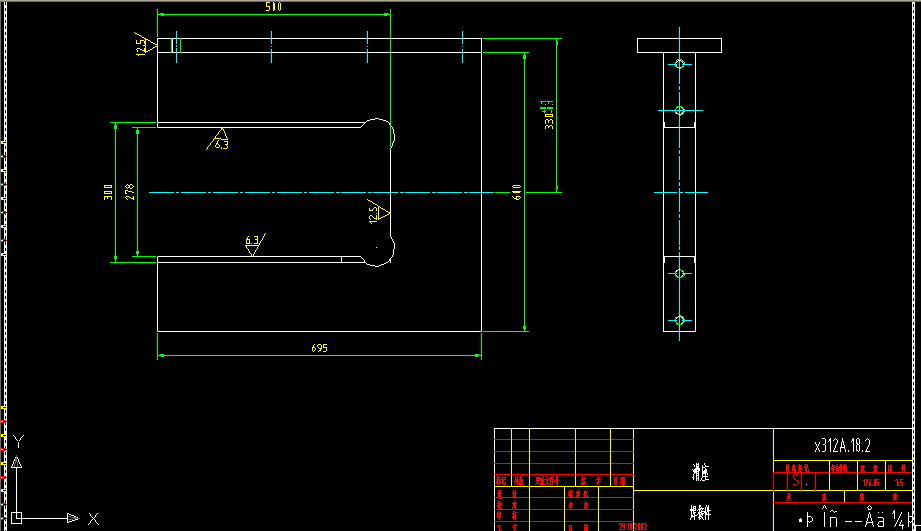Select the 12.5 roughness symbol near slot end

(378, 211)
